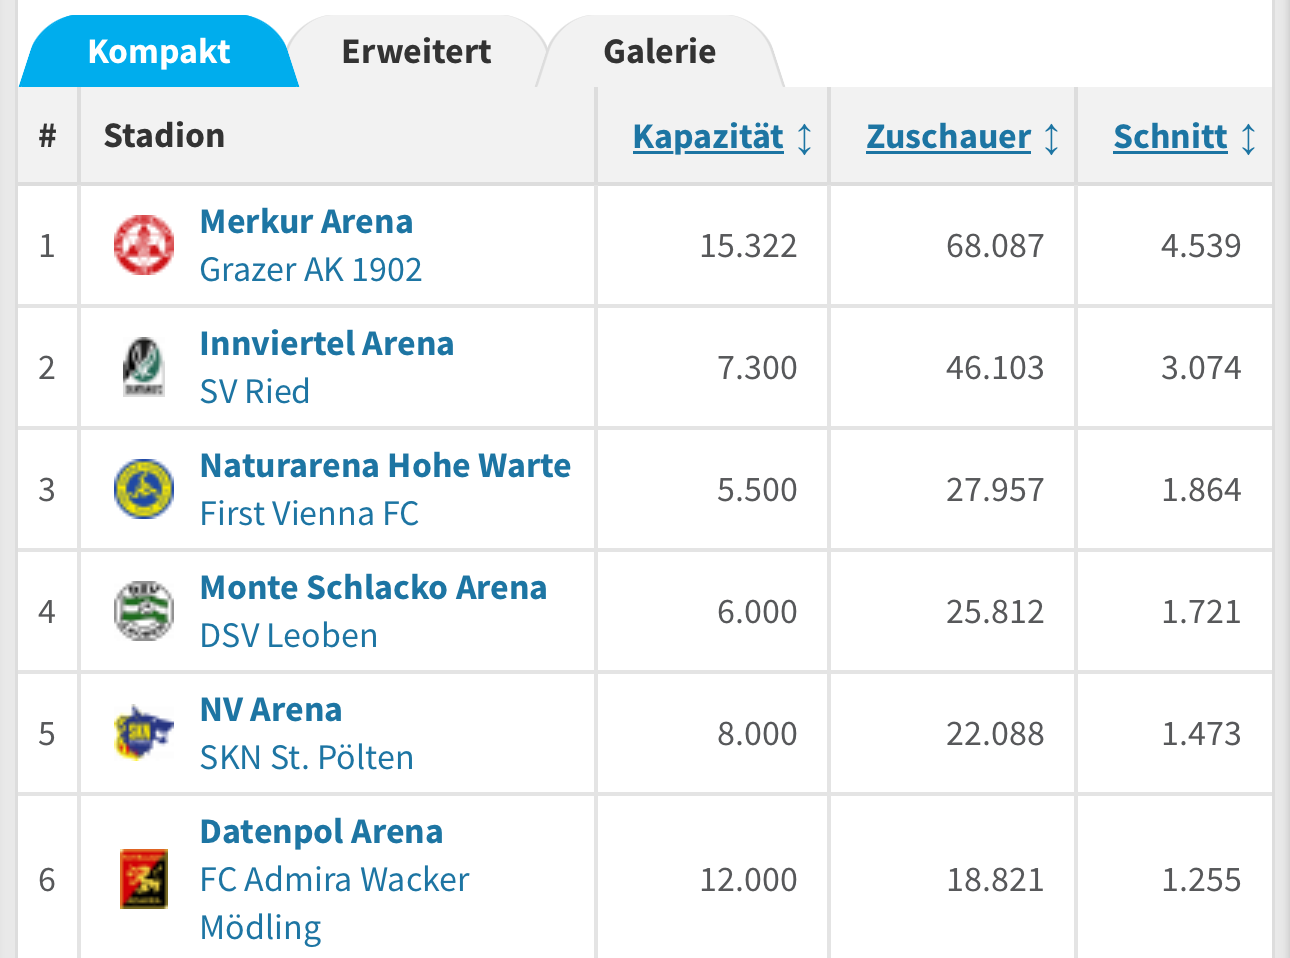Viewport: 1290px width, 958px height.
Task: Click the FC Admira Wacker Mödling crest
Action: pos(144,879)
